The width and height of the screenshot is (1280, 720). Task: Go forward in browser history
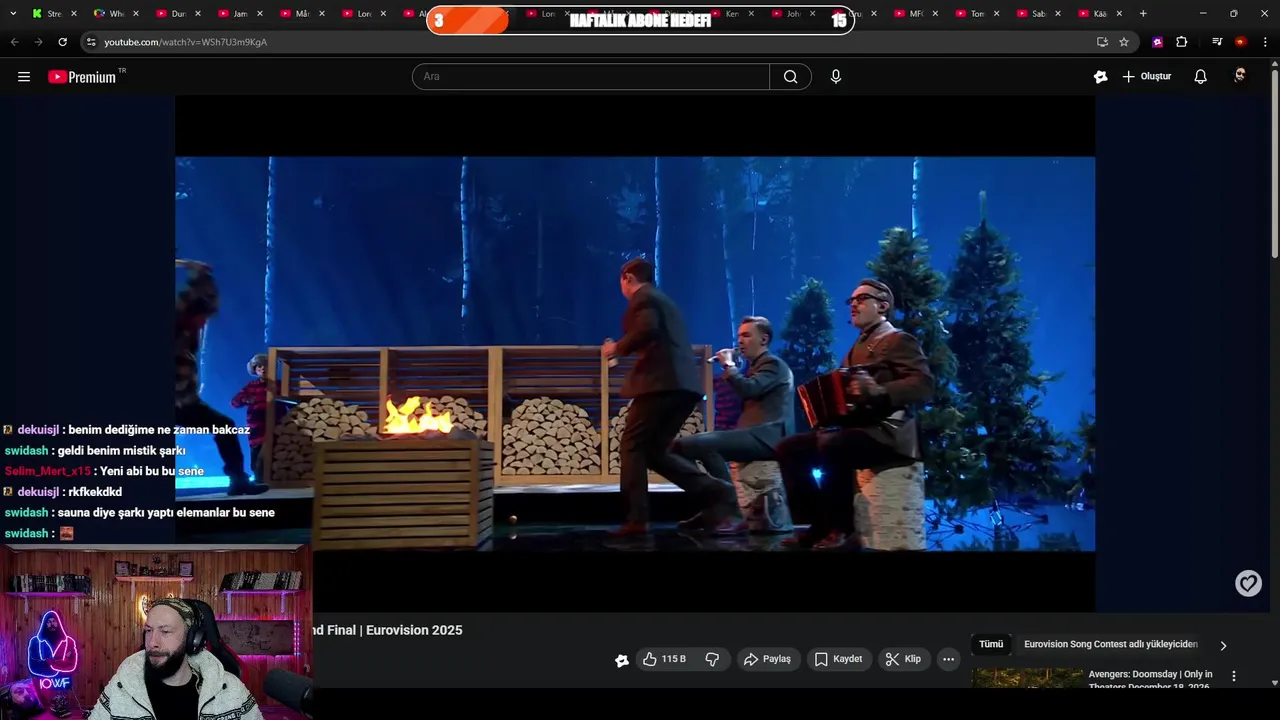(x=38, y=42)
